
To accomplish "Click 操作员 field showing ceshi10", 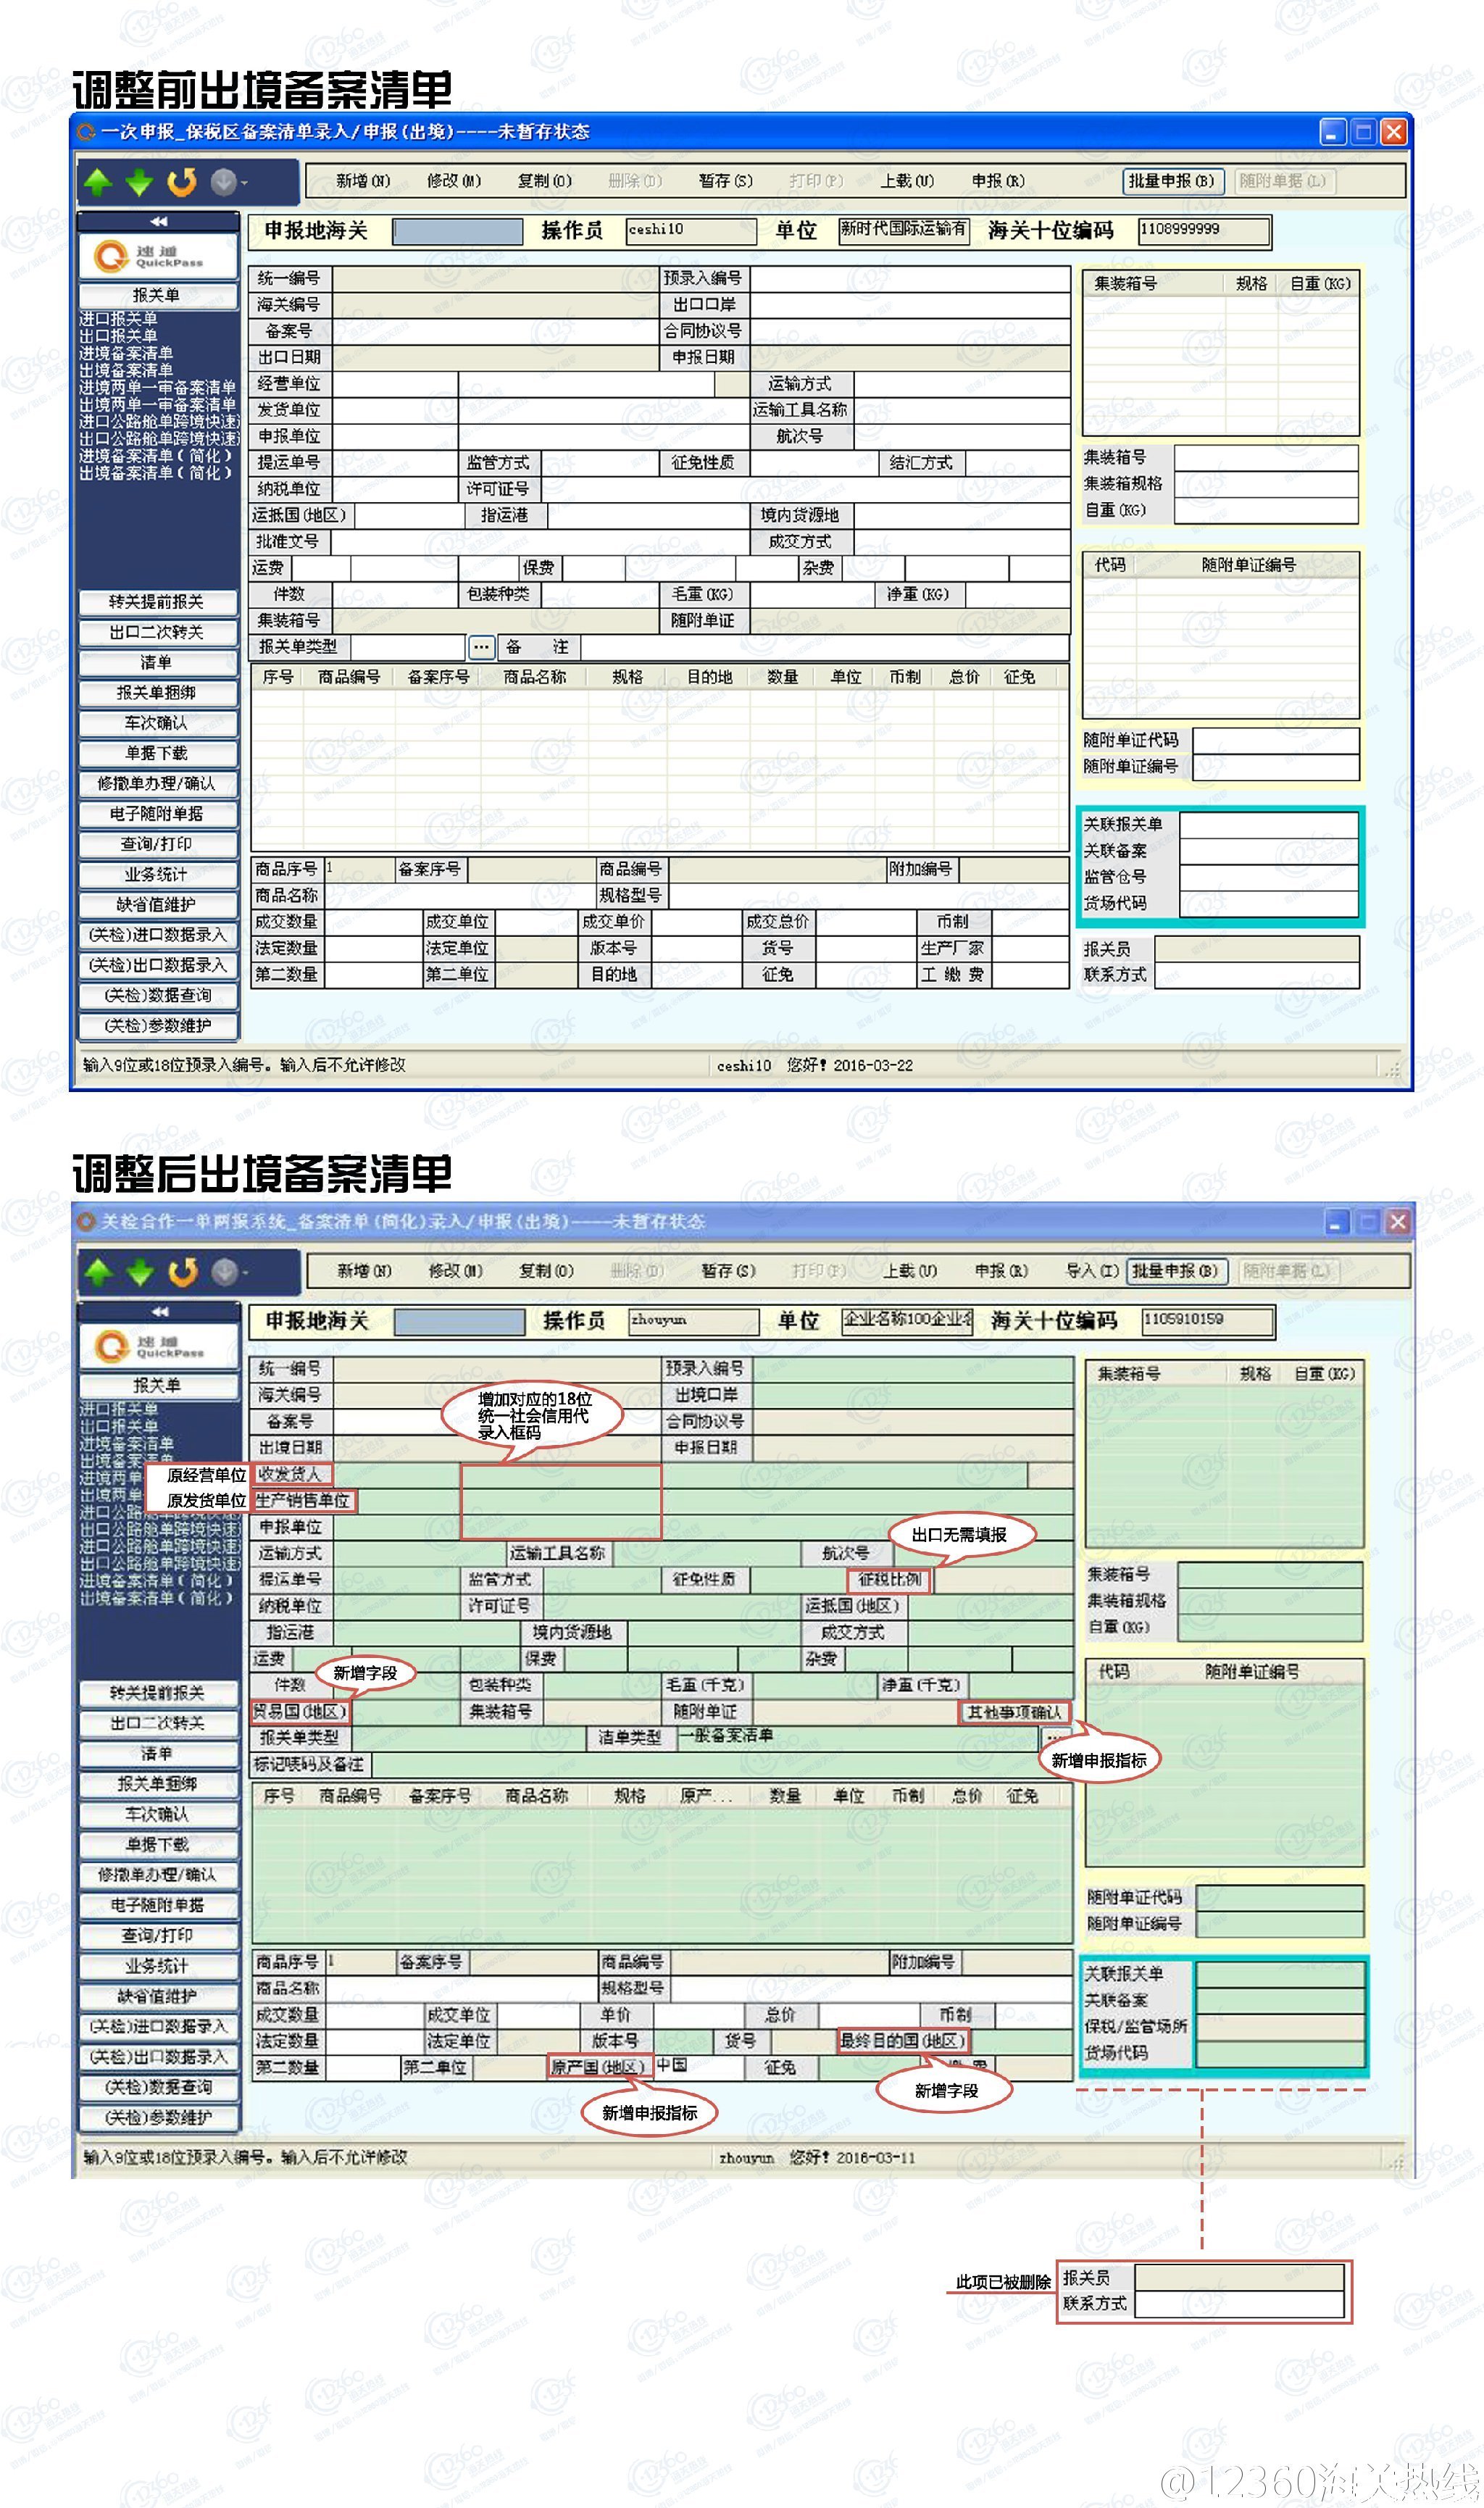I will (690, 231).
